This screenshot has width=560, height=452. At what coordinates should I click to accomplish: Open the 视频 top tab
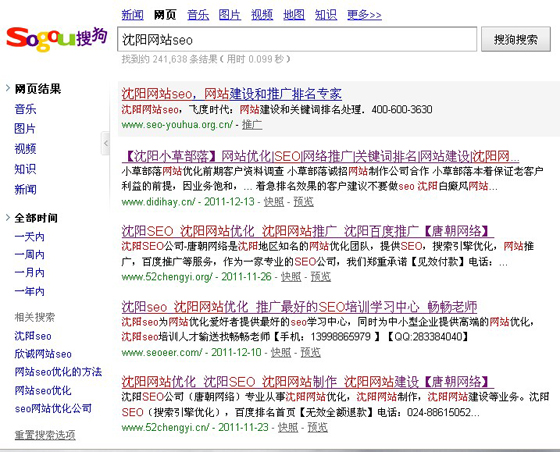pos(262,15)
